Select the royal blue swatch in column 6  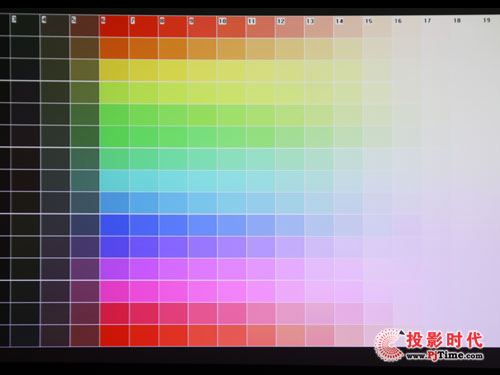114,225
